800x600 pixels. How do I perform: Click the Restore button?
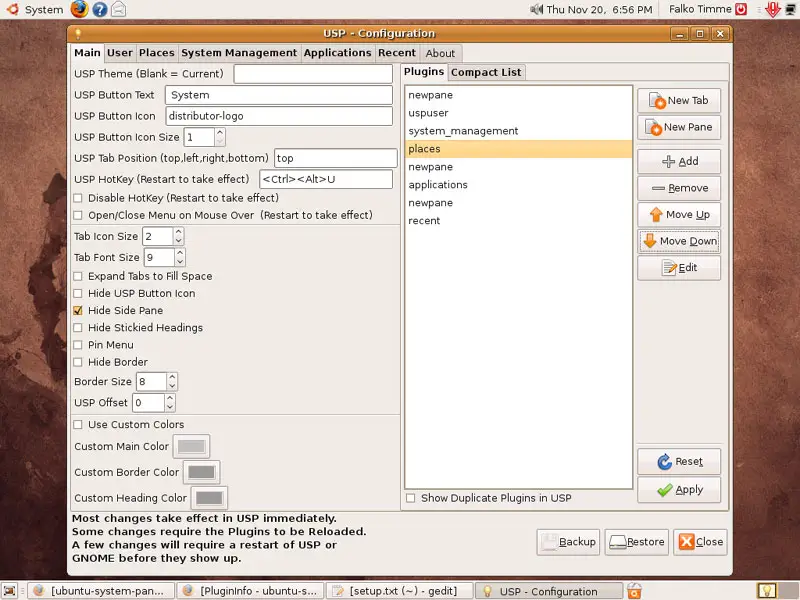pyautogui.click(x=637, y=542)
